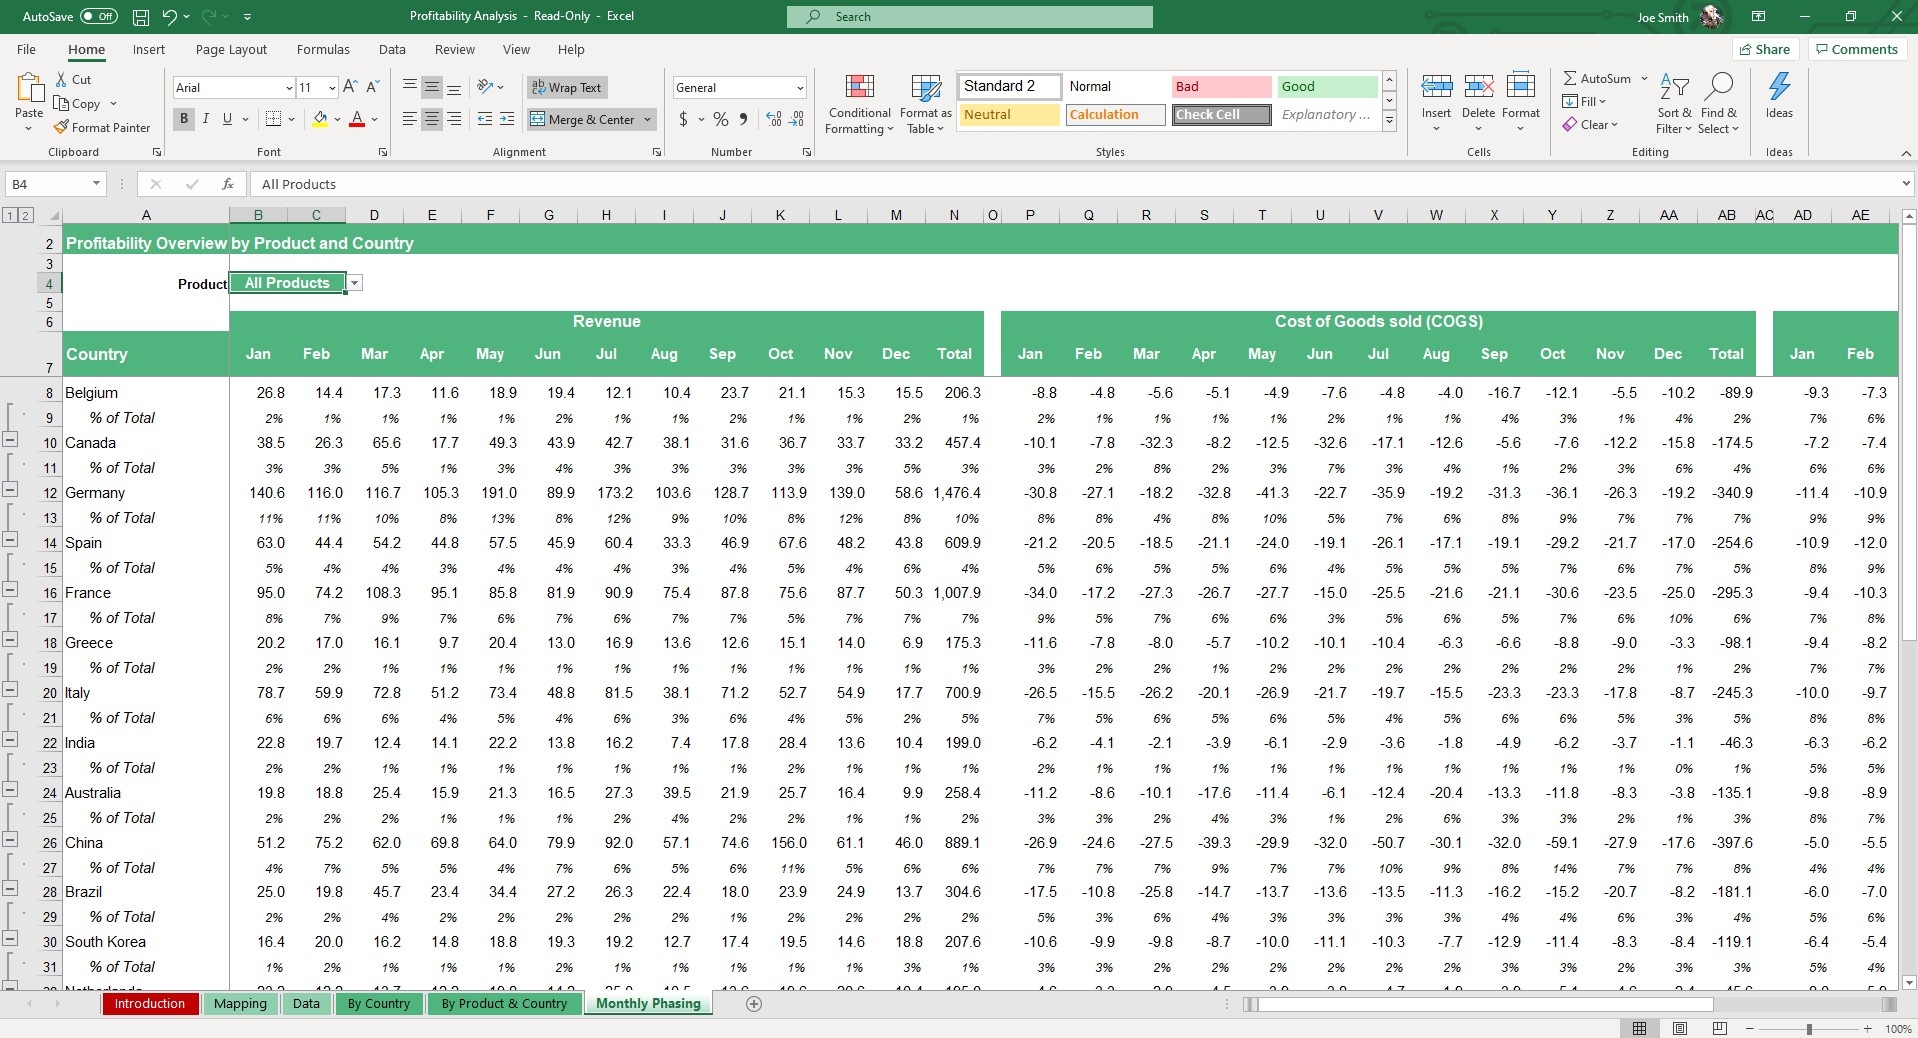The height and width of the screenshot is (1038, 1918).
Task: Collapse the Canada outline group
Action: [x=10, y=439]
